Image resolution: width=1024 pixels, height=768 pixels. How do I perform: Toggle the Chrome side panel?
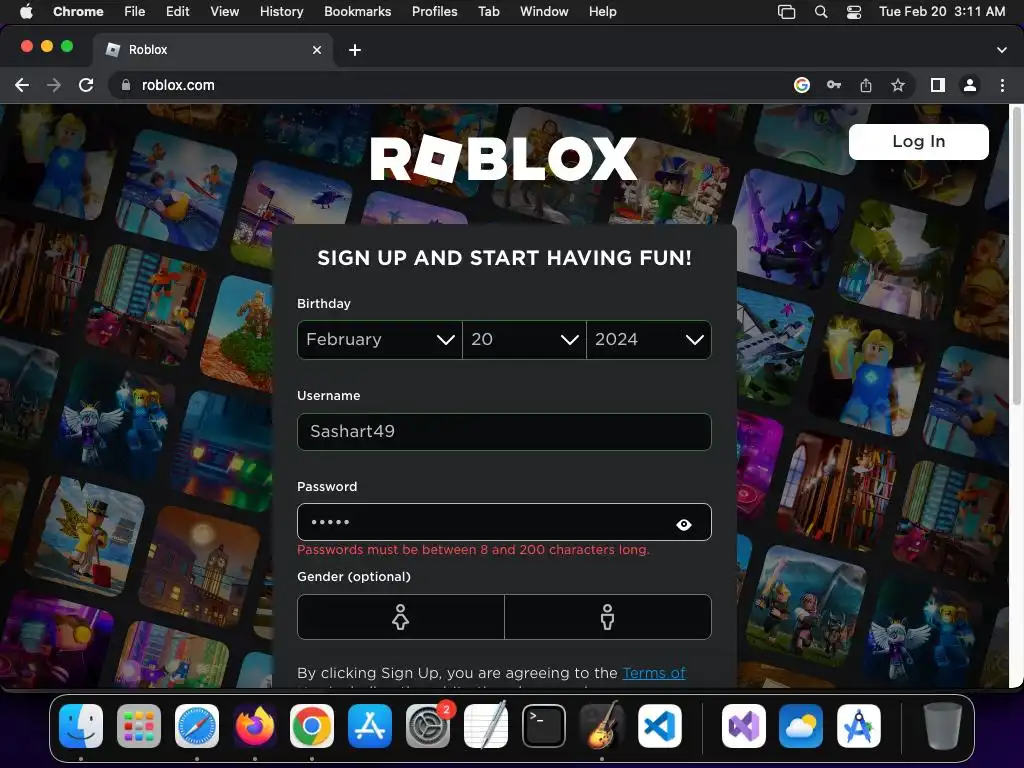pyautogui.click(x=938, y=85)
